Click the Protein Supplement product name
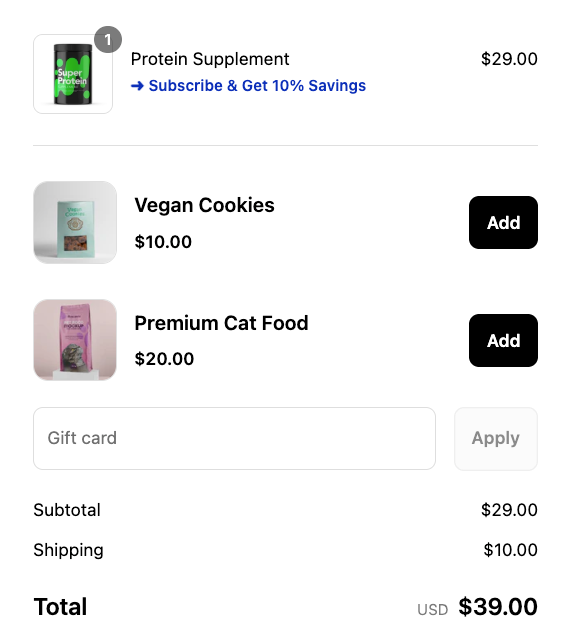Image resolution: width=577 pixels, height=638 pixels. 210,59
